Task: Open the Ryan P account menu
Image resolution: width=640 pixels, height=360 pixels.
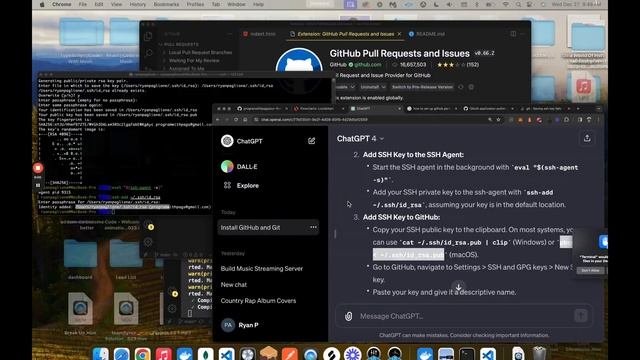Action: tap(241, 325)
